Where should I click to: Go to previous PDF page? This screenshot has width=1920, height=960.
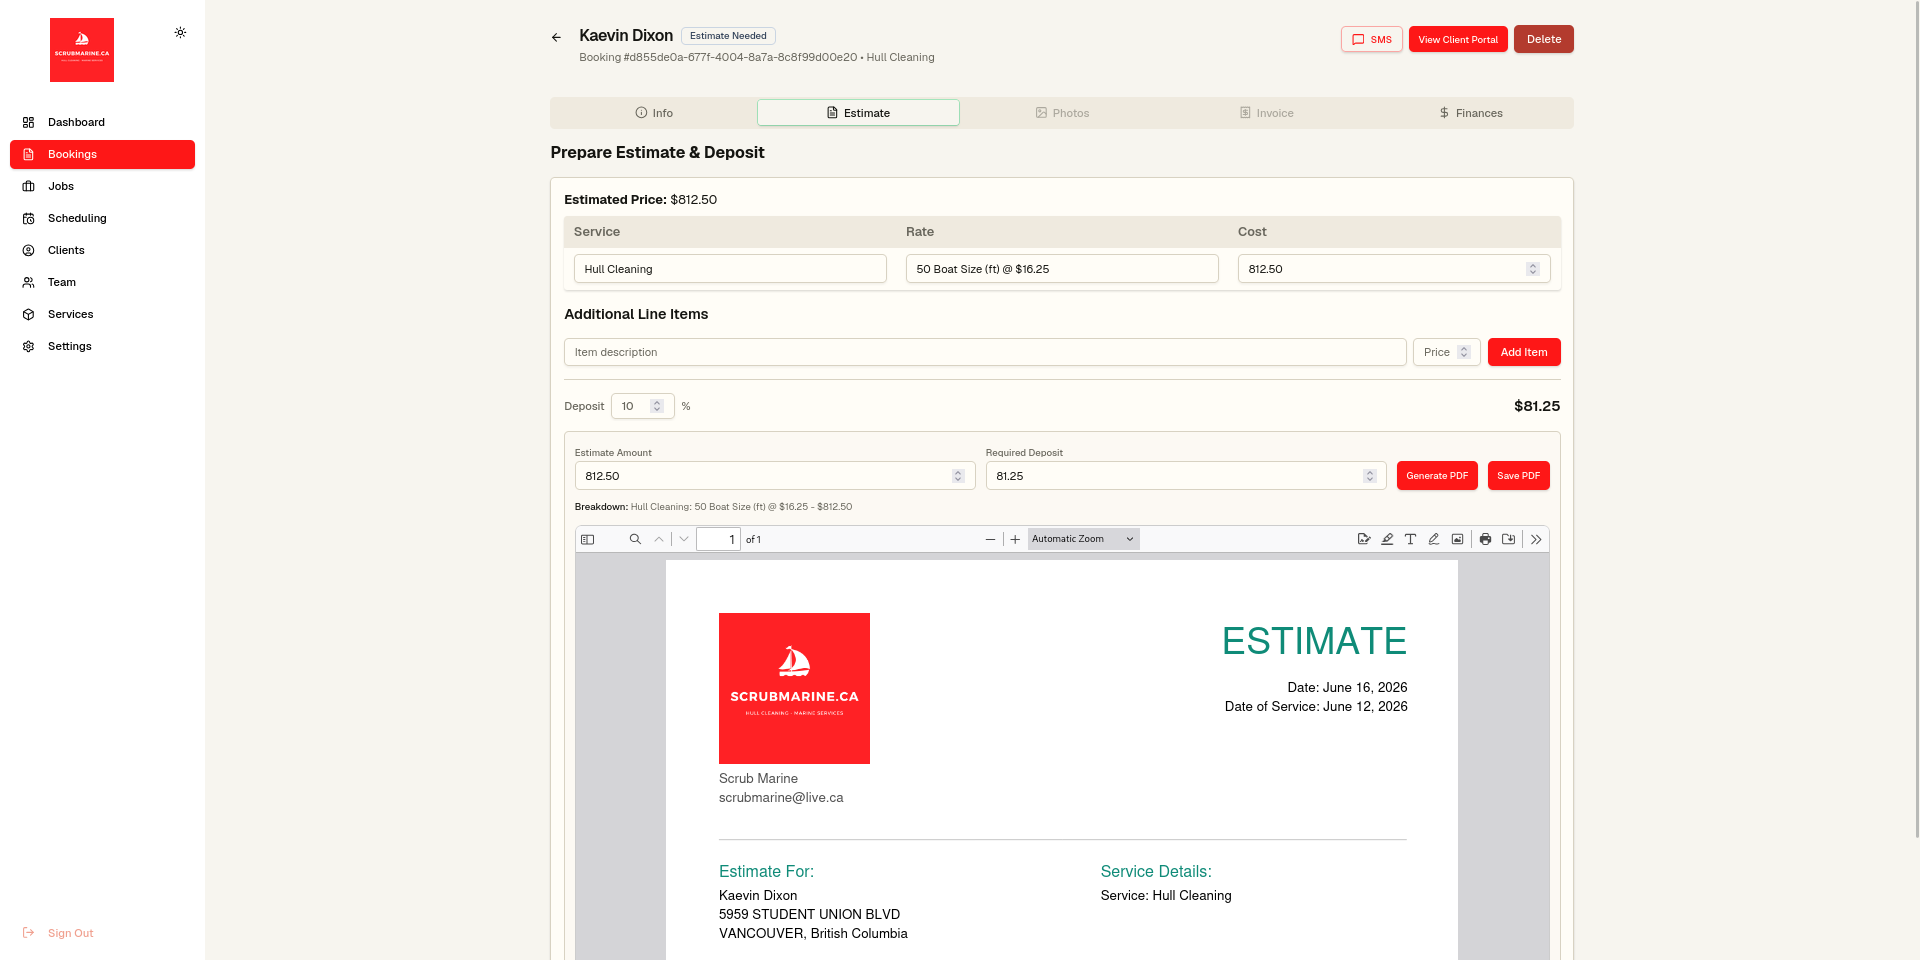tap(659, 539)
